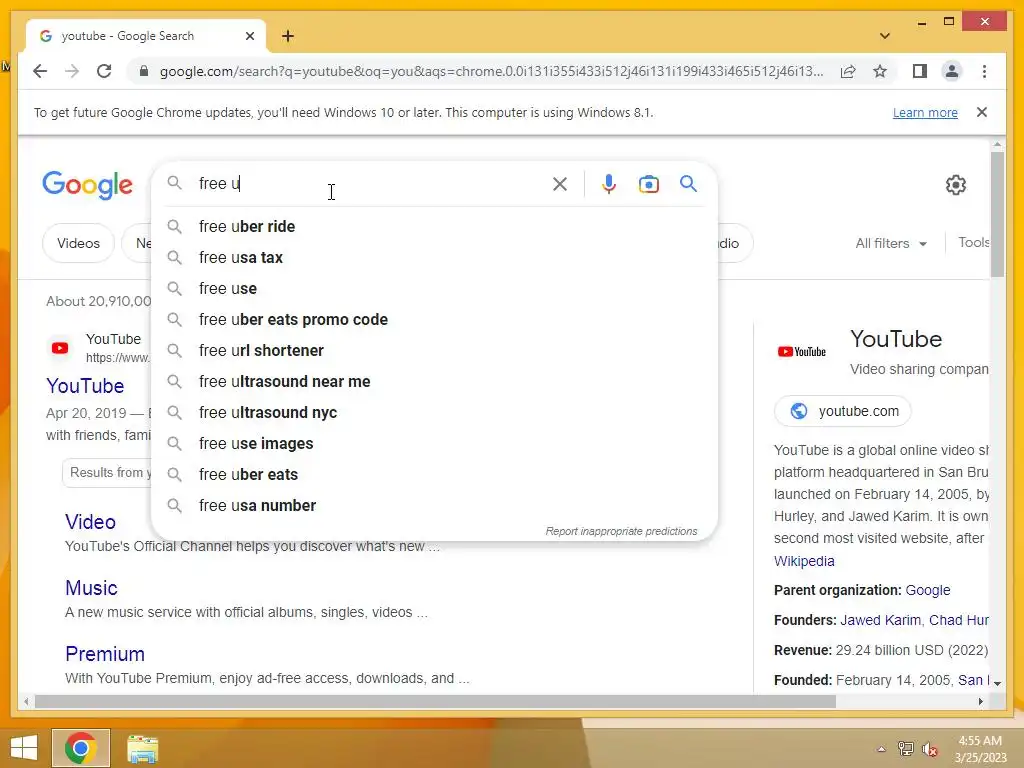Open the taskbar clock and date
The height and width of the screenshot is (768, 1024).
[x=980, y=749]
